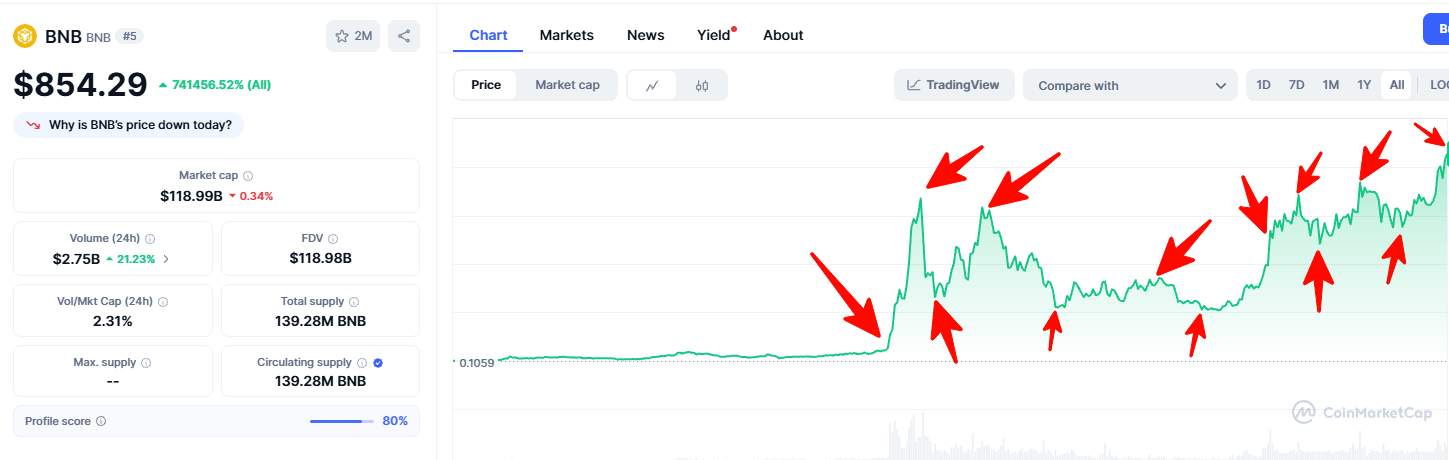Image resolution: width=1449 pixels, height=460 pixels.
Task: Click the Profile score progress bar
Action: point(341,422)
